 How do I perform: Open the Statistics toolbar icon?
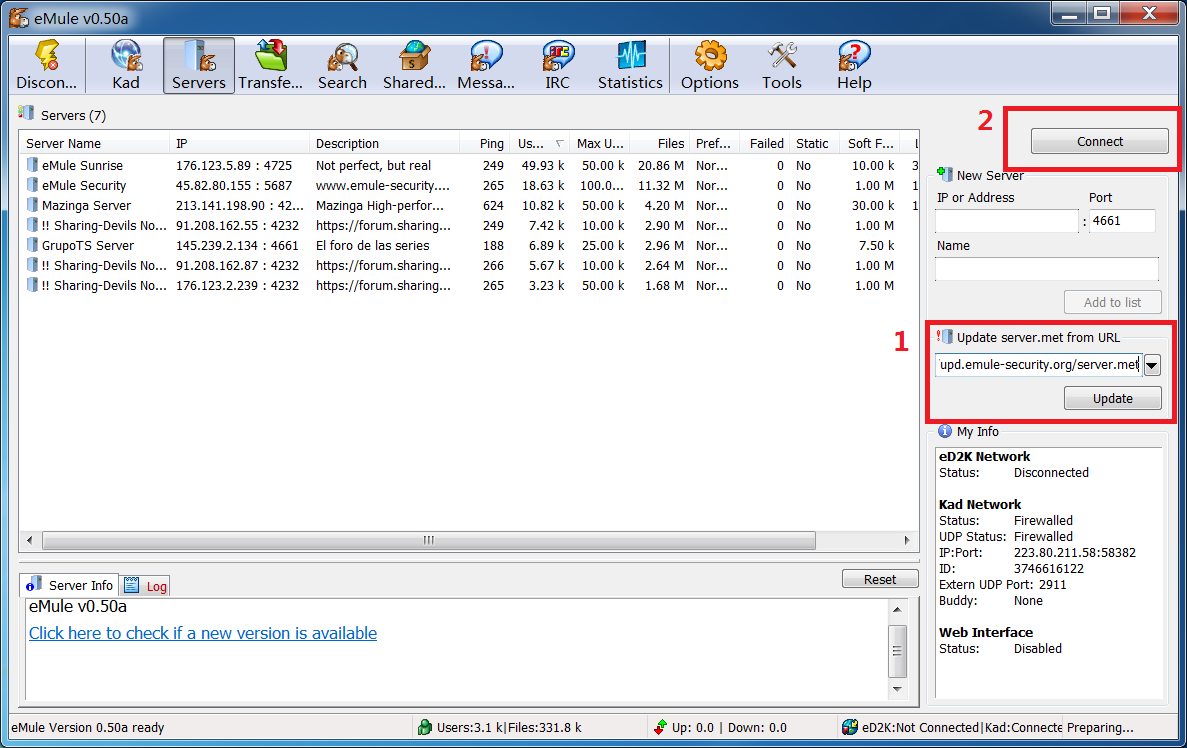click(x=630, y=66)
